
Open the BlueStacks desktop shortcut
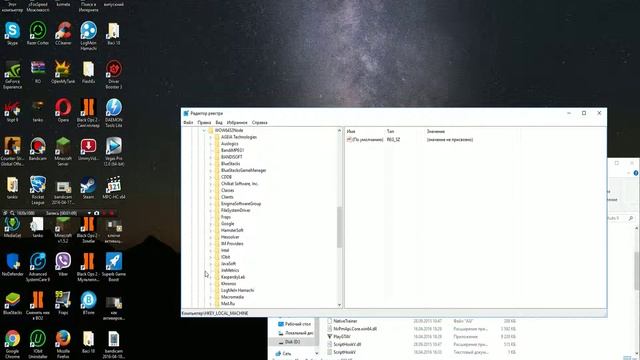[x=12, y=303]
